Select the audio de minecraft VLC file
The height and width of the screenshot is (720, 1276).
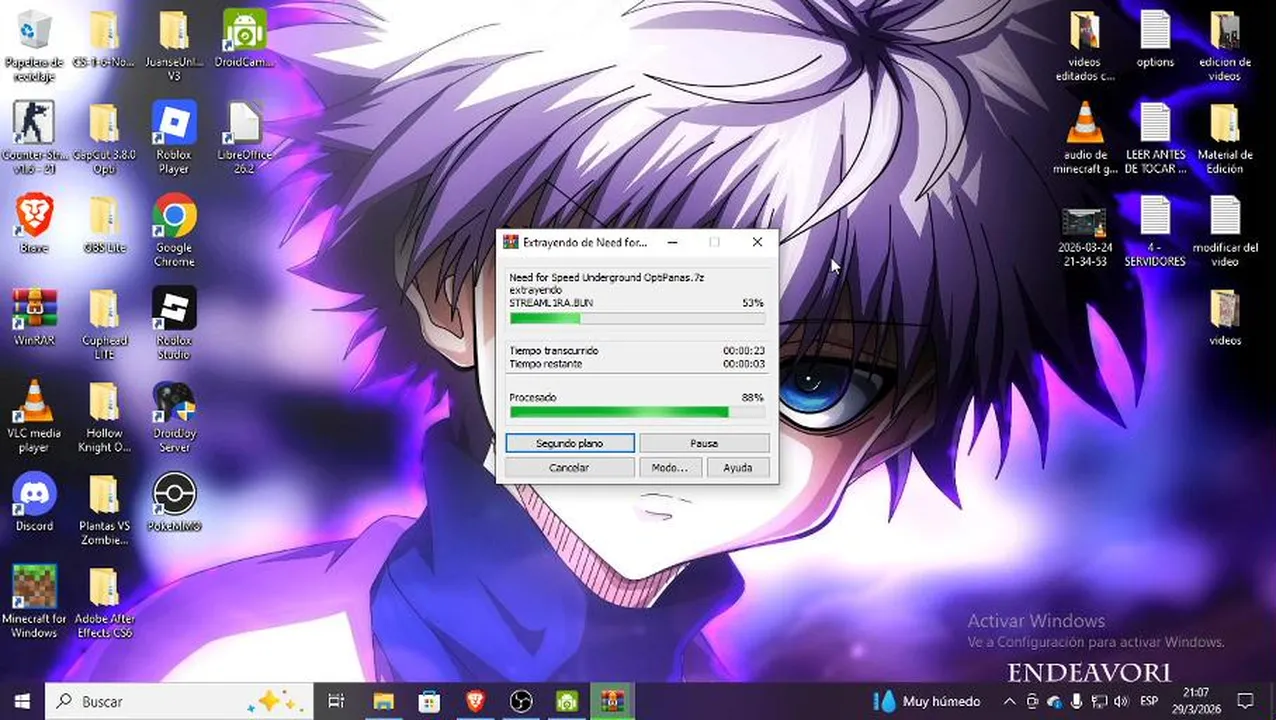(1085, 138)
